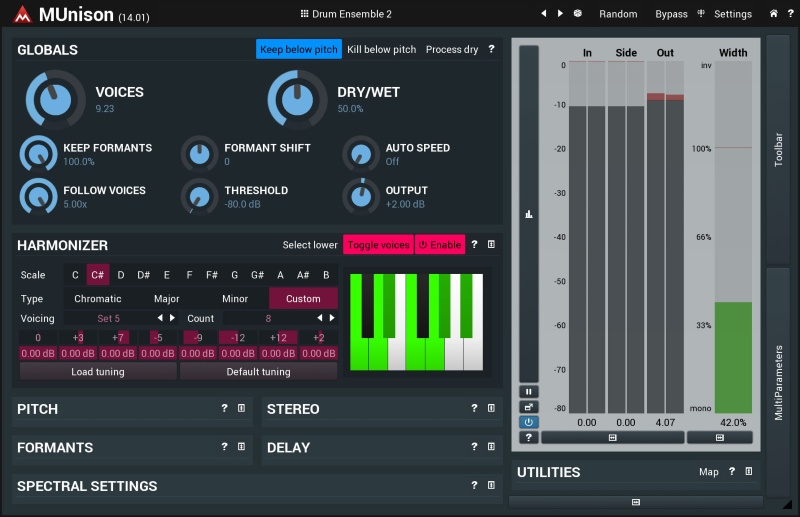The image size is (800, 517).
Task: Open Pitch section help icon
Action: click(x=224, y=408)
